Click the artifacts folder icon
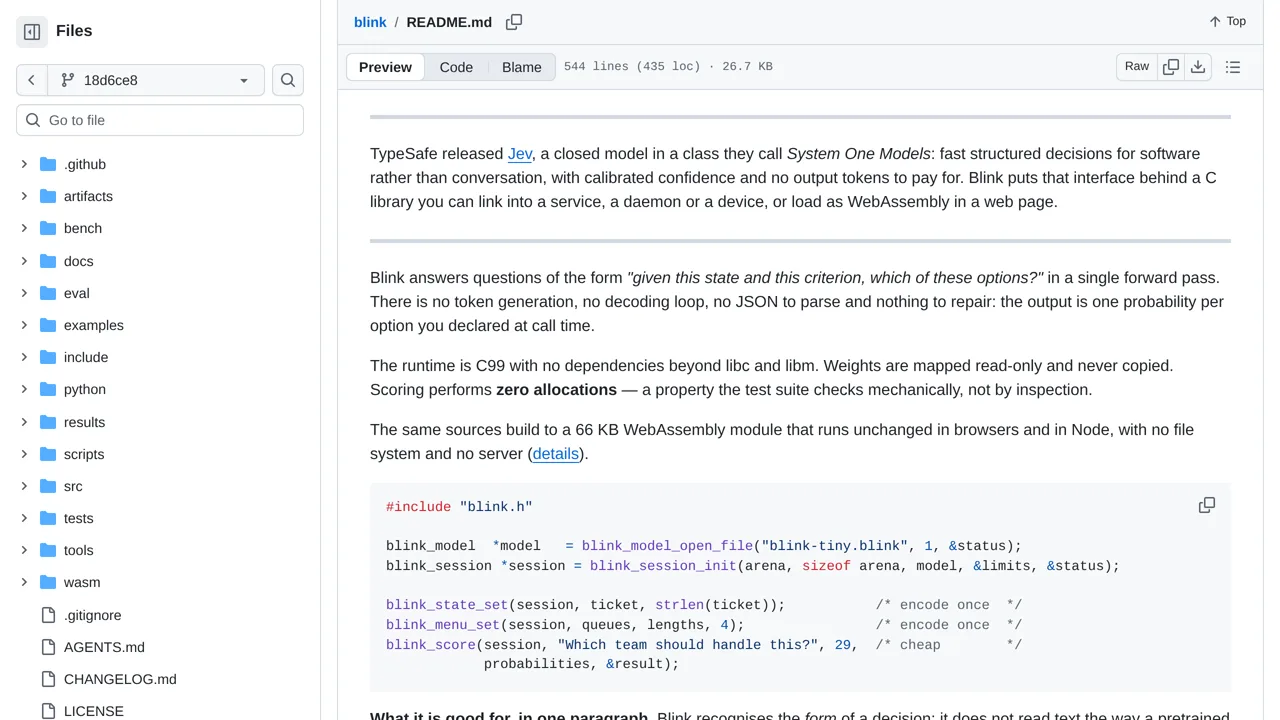Image resolution: width=1280 pixels, height=720 pixels. (x=48, y=196)
